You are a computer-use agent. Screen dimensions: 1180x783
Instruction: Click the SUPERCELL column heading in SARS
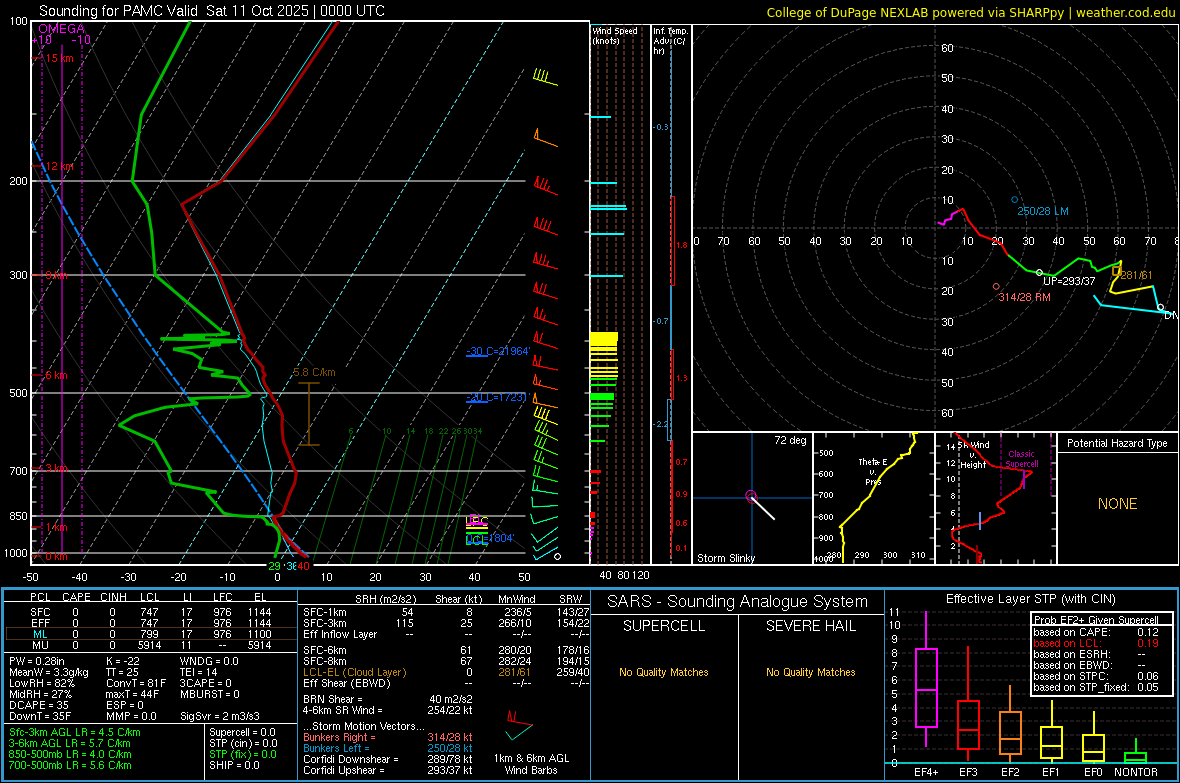click(x=664, y=626)
